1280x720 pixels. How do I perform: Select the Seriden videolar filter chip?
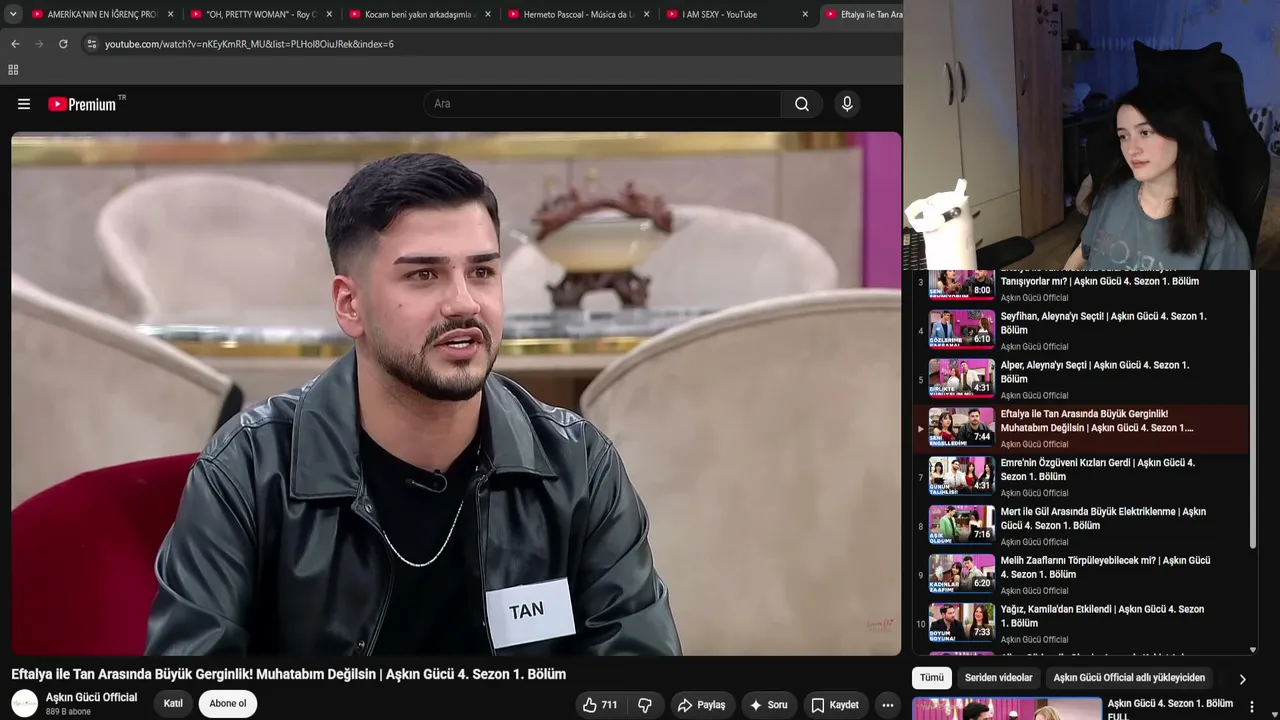coord(998,678)
